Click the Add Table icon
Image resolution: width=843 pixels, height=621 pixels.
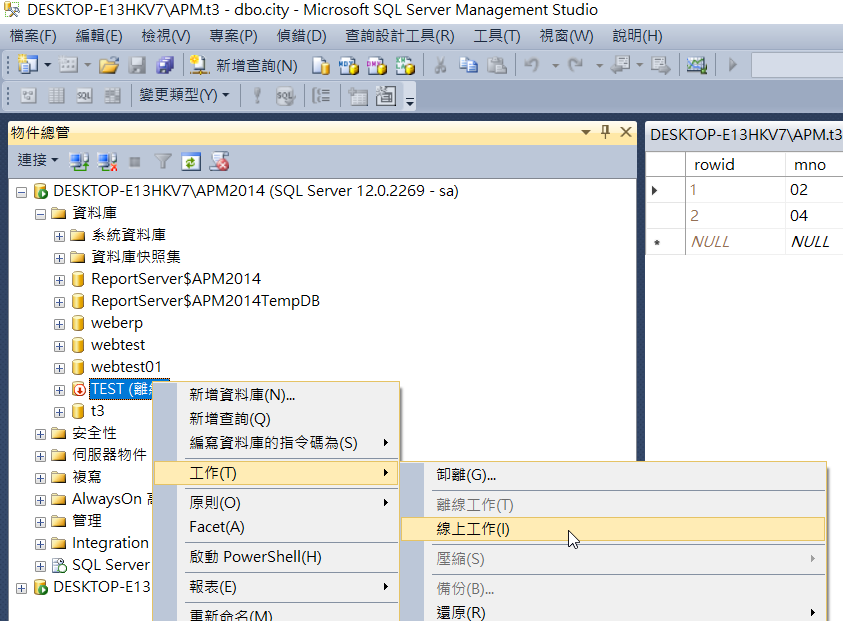point(358,96)
